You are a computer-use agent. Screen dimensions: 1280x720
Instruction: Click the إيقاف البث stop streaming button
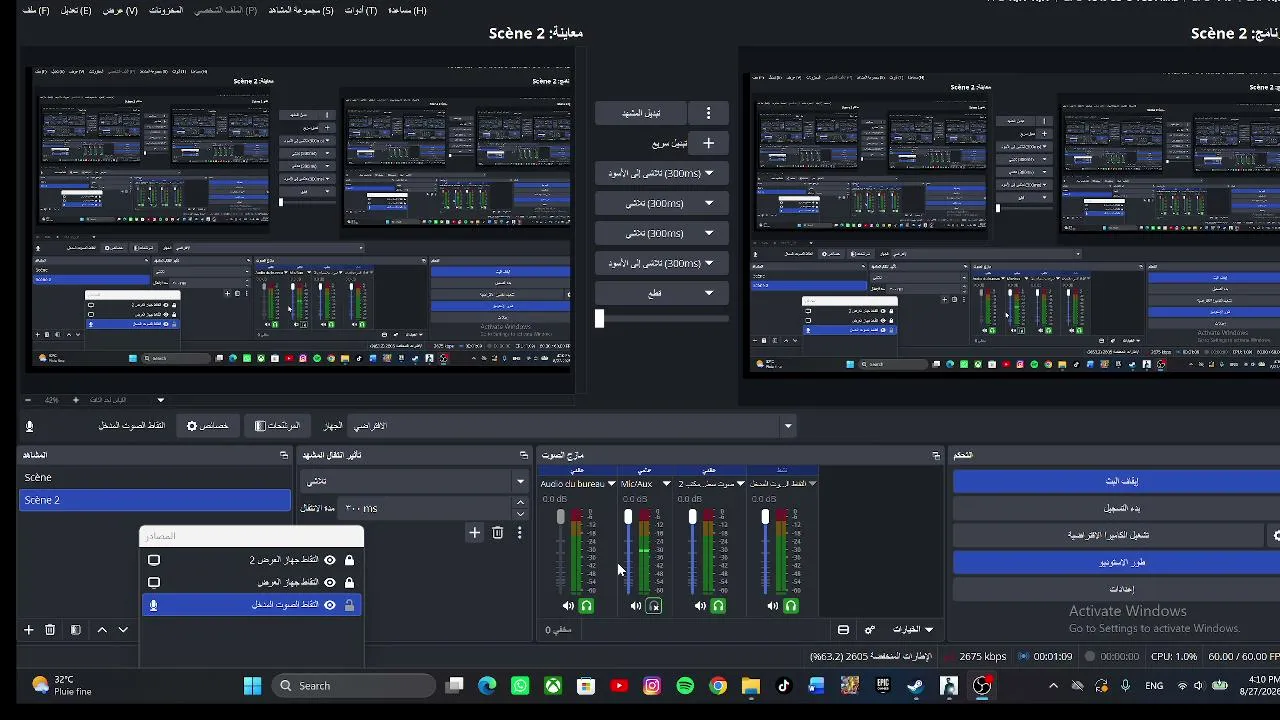(1121, 481)
